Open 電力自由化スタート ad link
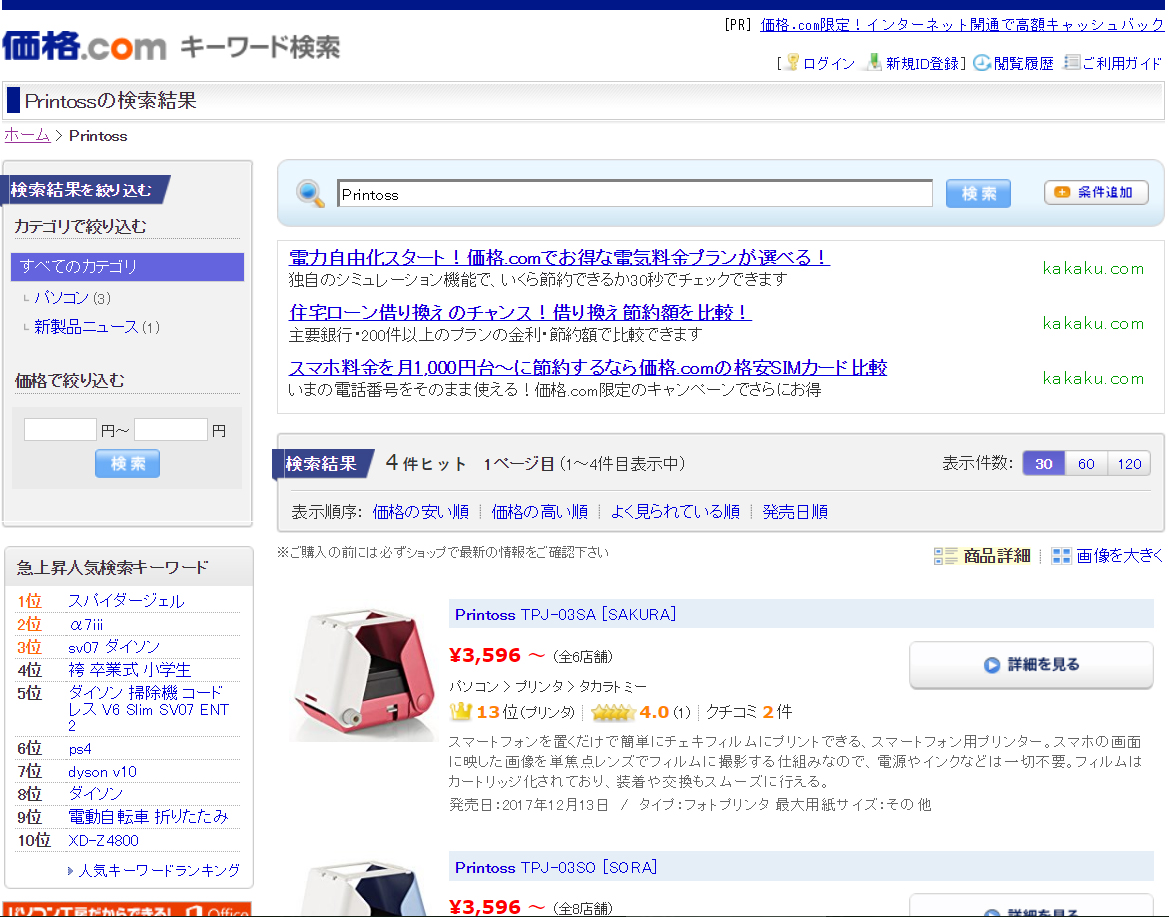Image resolution: width=1169 pixels, height=917 pixels. 558,257
